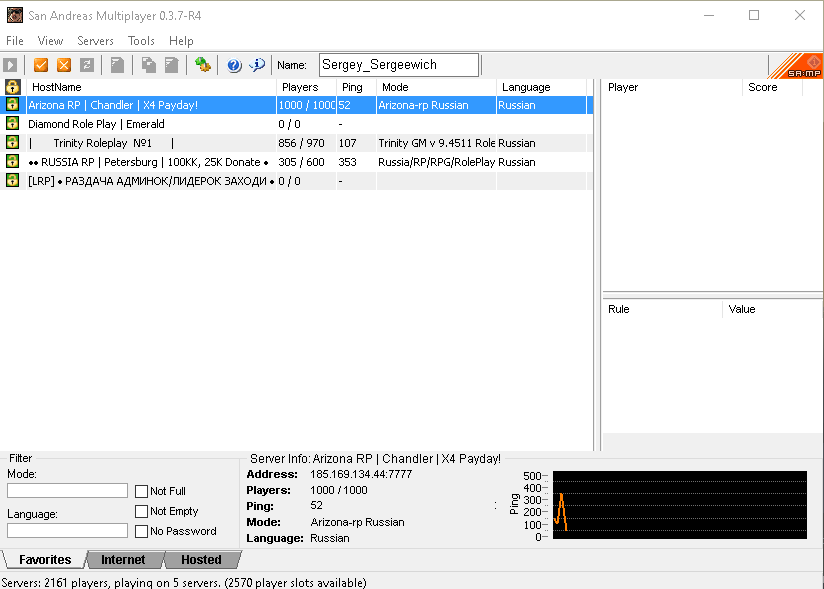Click status bar text about 2161 players
The image size is (824, 589).
tap(184, 582)
